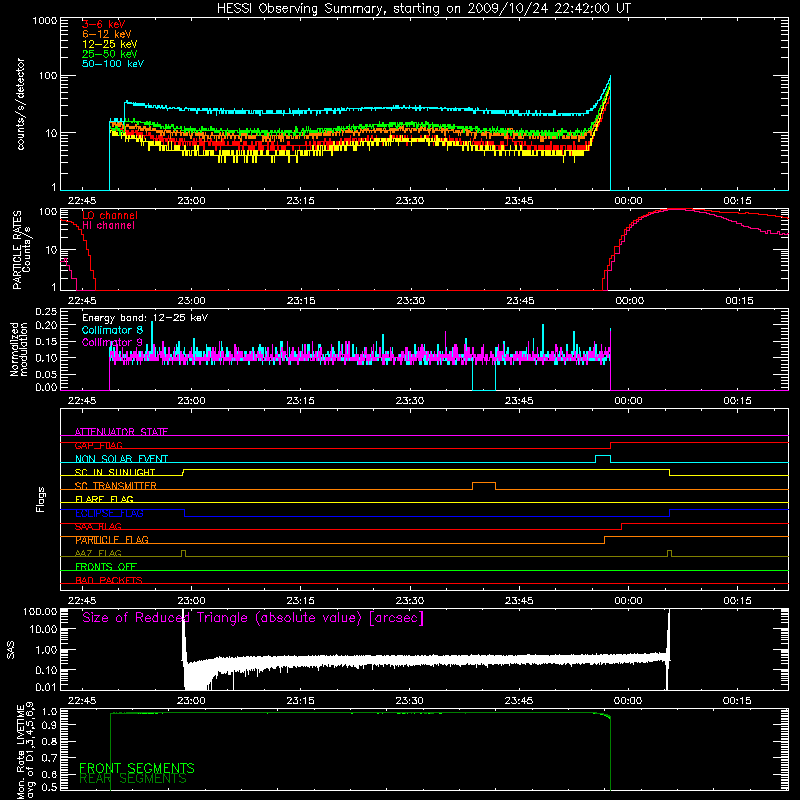
Task: Click the Size of Reduced Triangle caption
Action: 253,618
